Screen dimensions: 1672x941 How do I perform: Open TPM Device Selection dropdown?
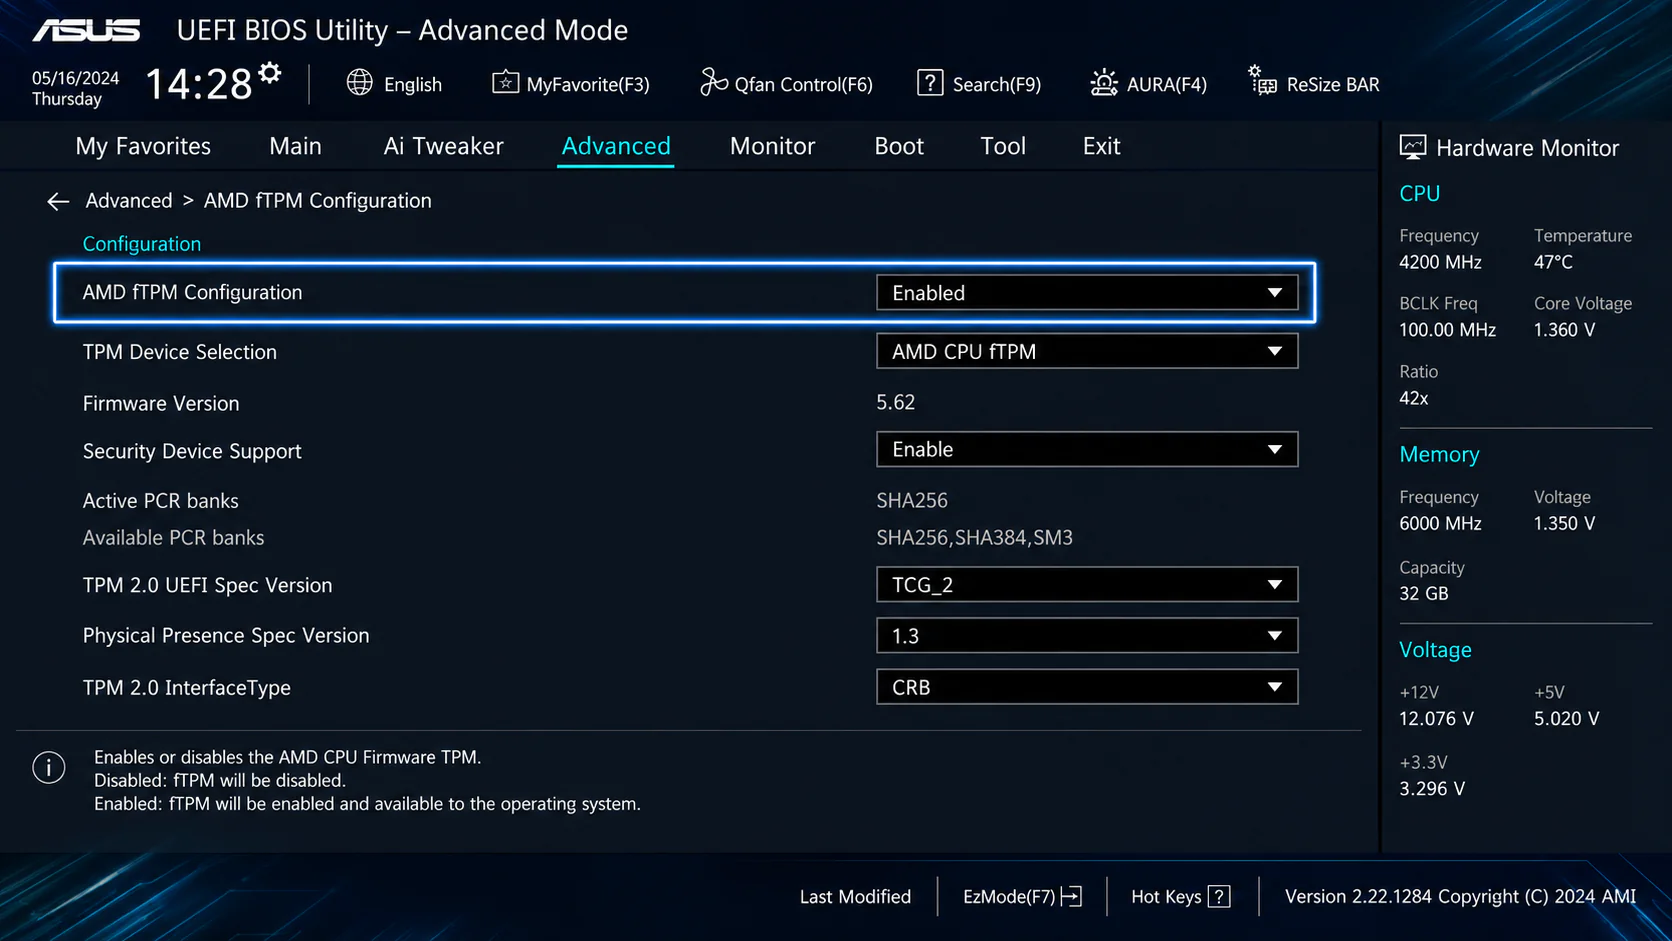coord(1087,351)
